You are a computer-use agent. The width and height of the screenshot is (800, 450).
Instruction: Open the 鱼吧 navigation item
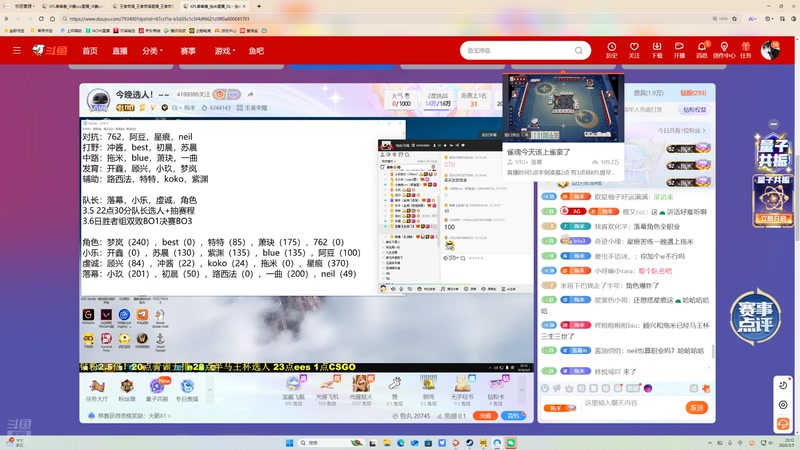click(256, 51)
